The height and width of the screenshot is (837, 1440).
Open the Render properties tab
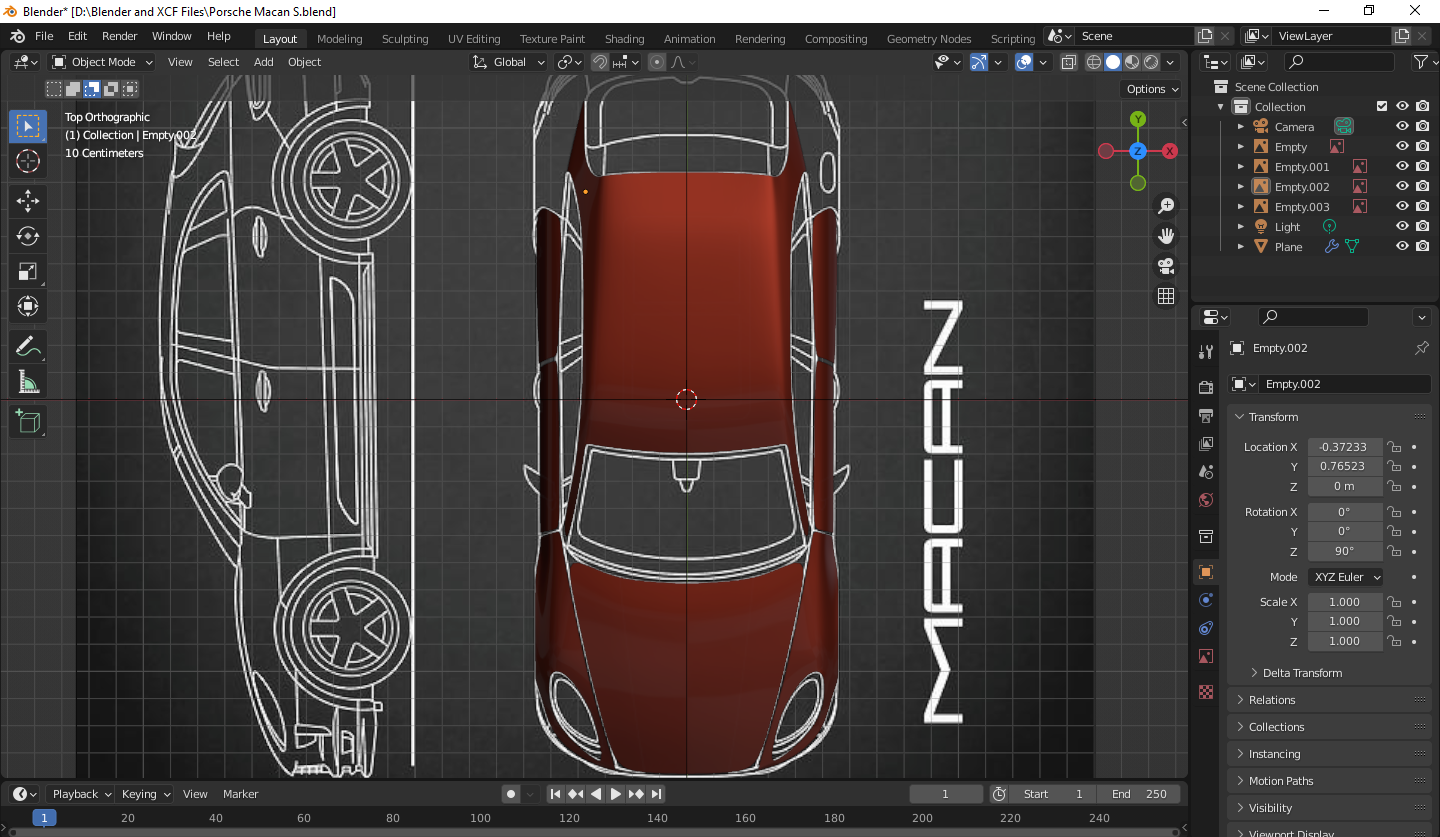click(1206, 387)
